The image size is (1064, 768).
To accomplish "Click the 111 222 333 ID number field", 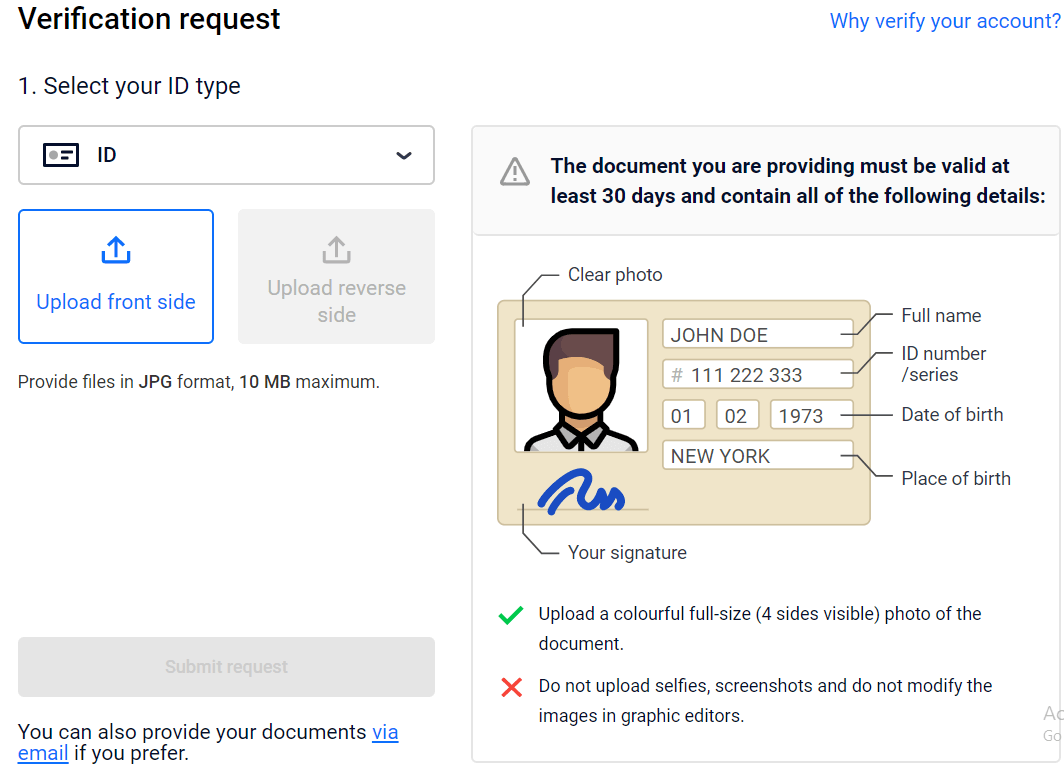I will [758, 375].
